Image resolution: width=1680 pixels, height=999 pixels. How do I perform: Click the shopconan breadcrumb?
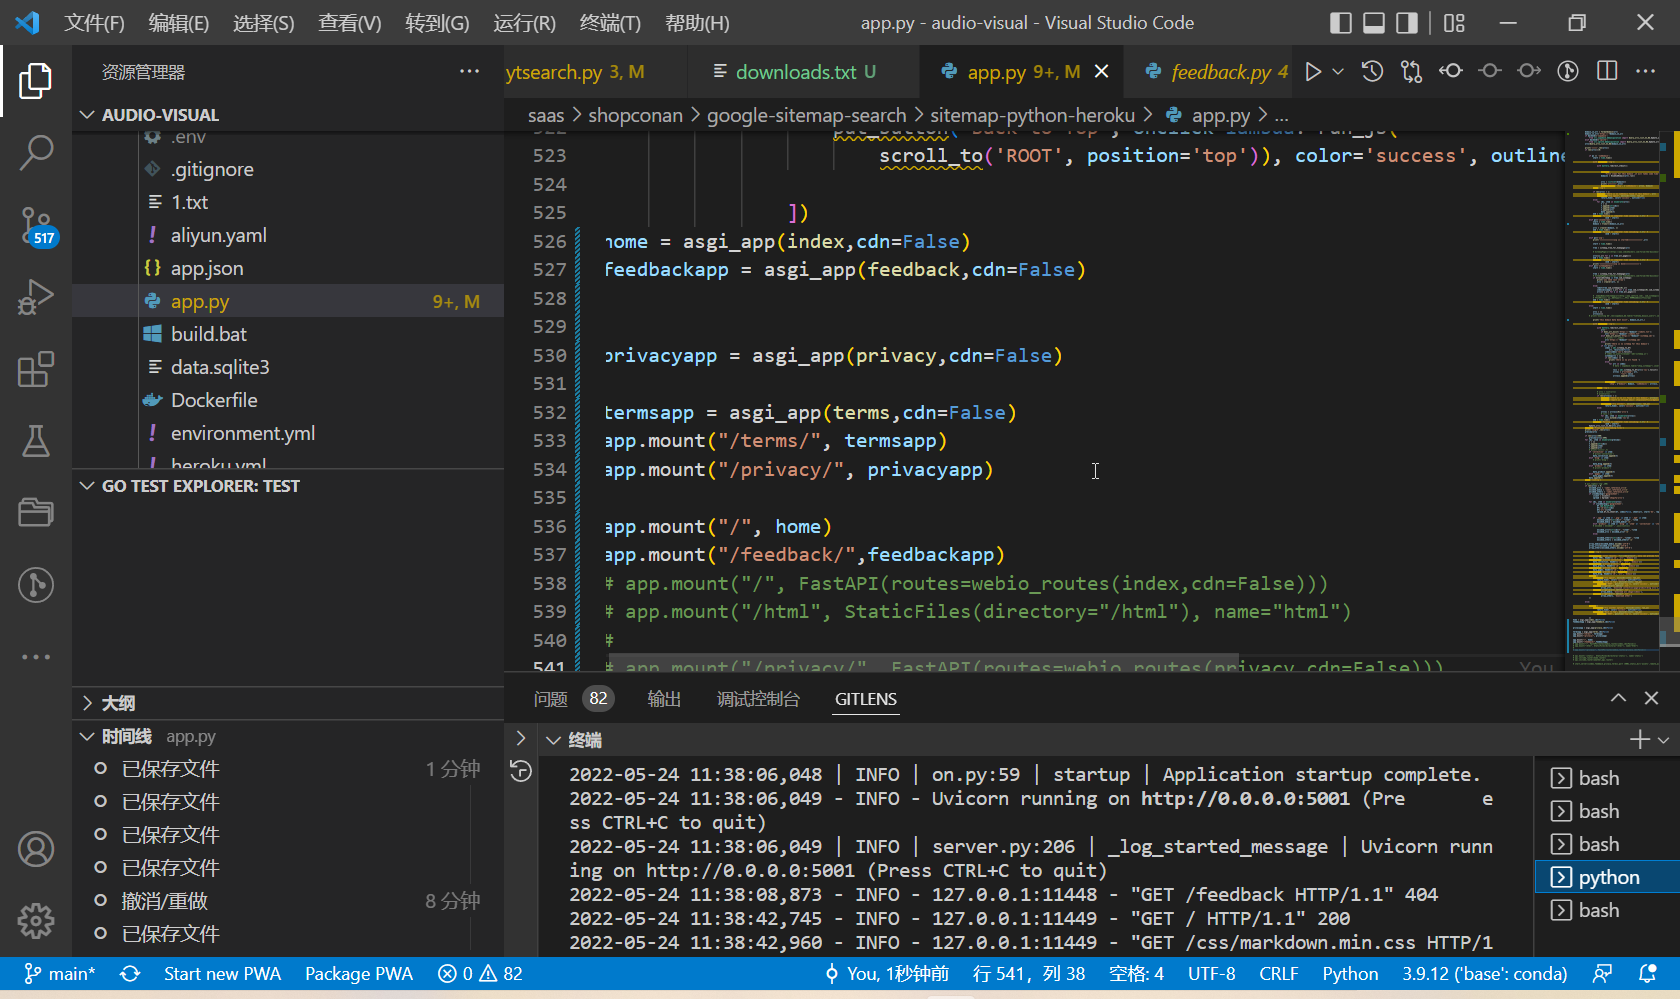[x=635, y=115]
